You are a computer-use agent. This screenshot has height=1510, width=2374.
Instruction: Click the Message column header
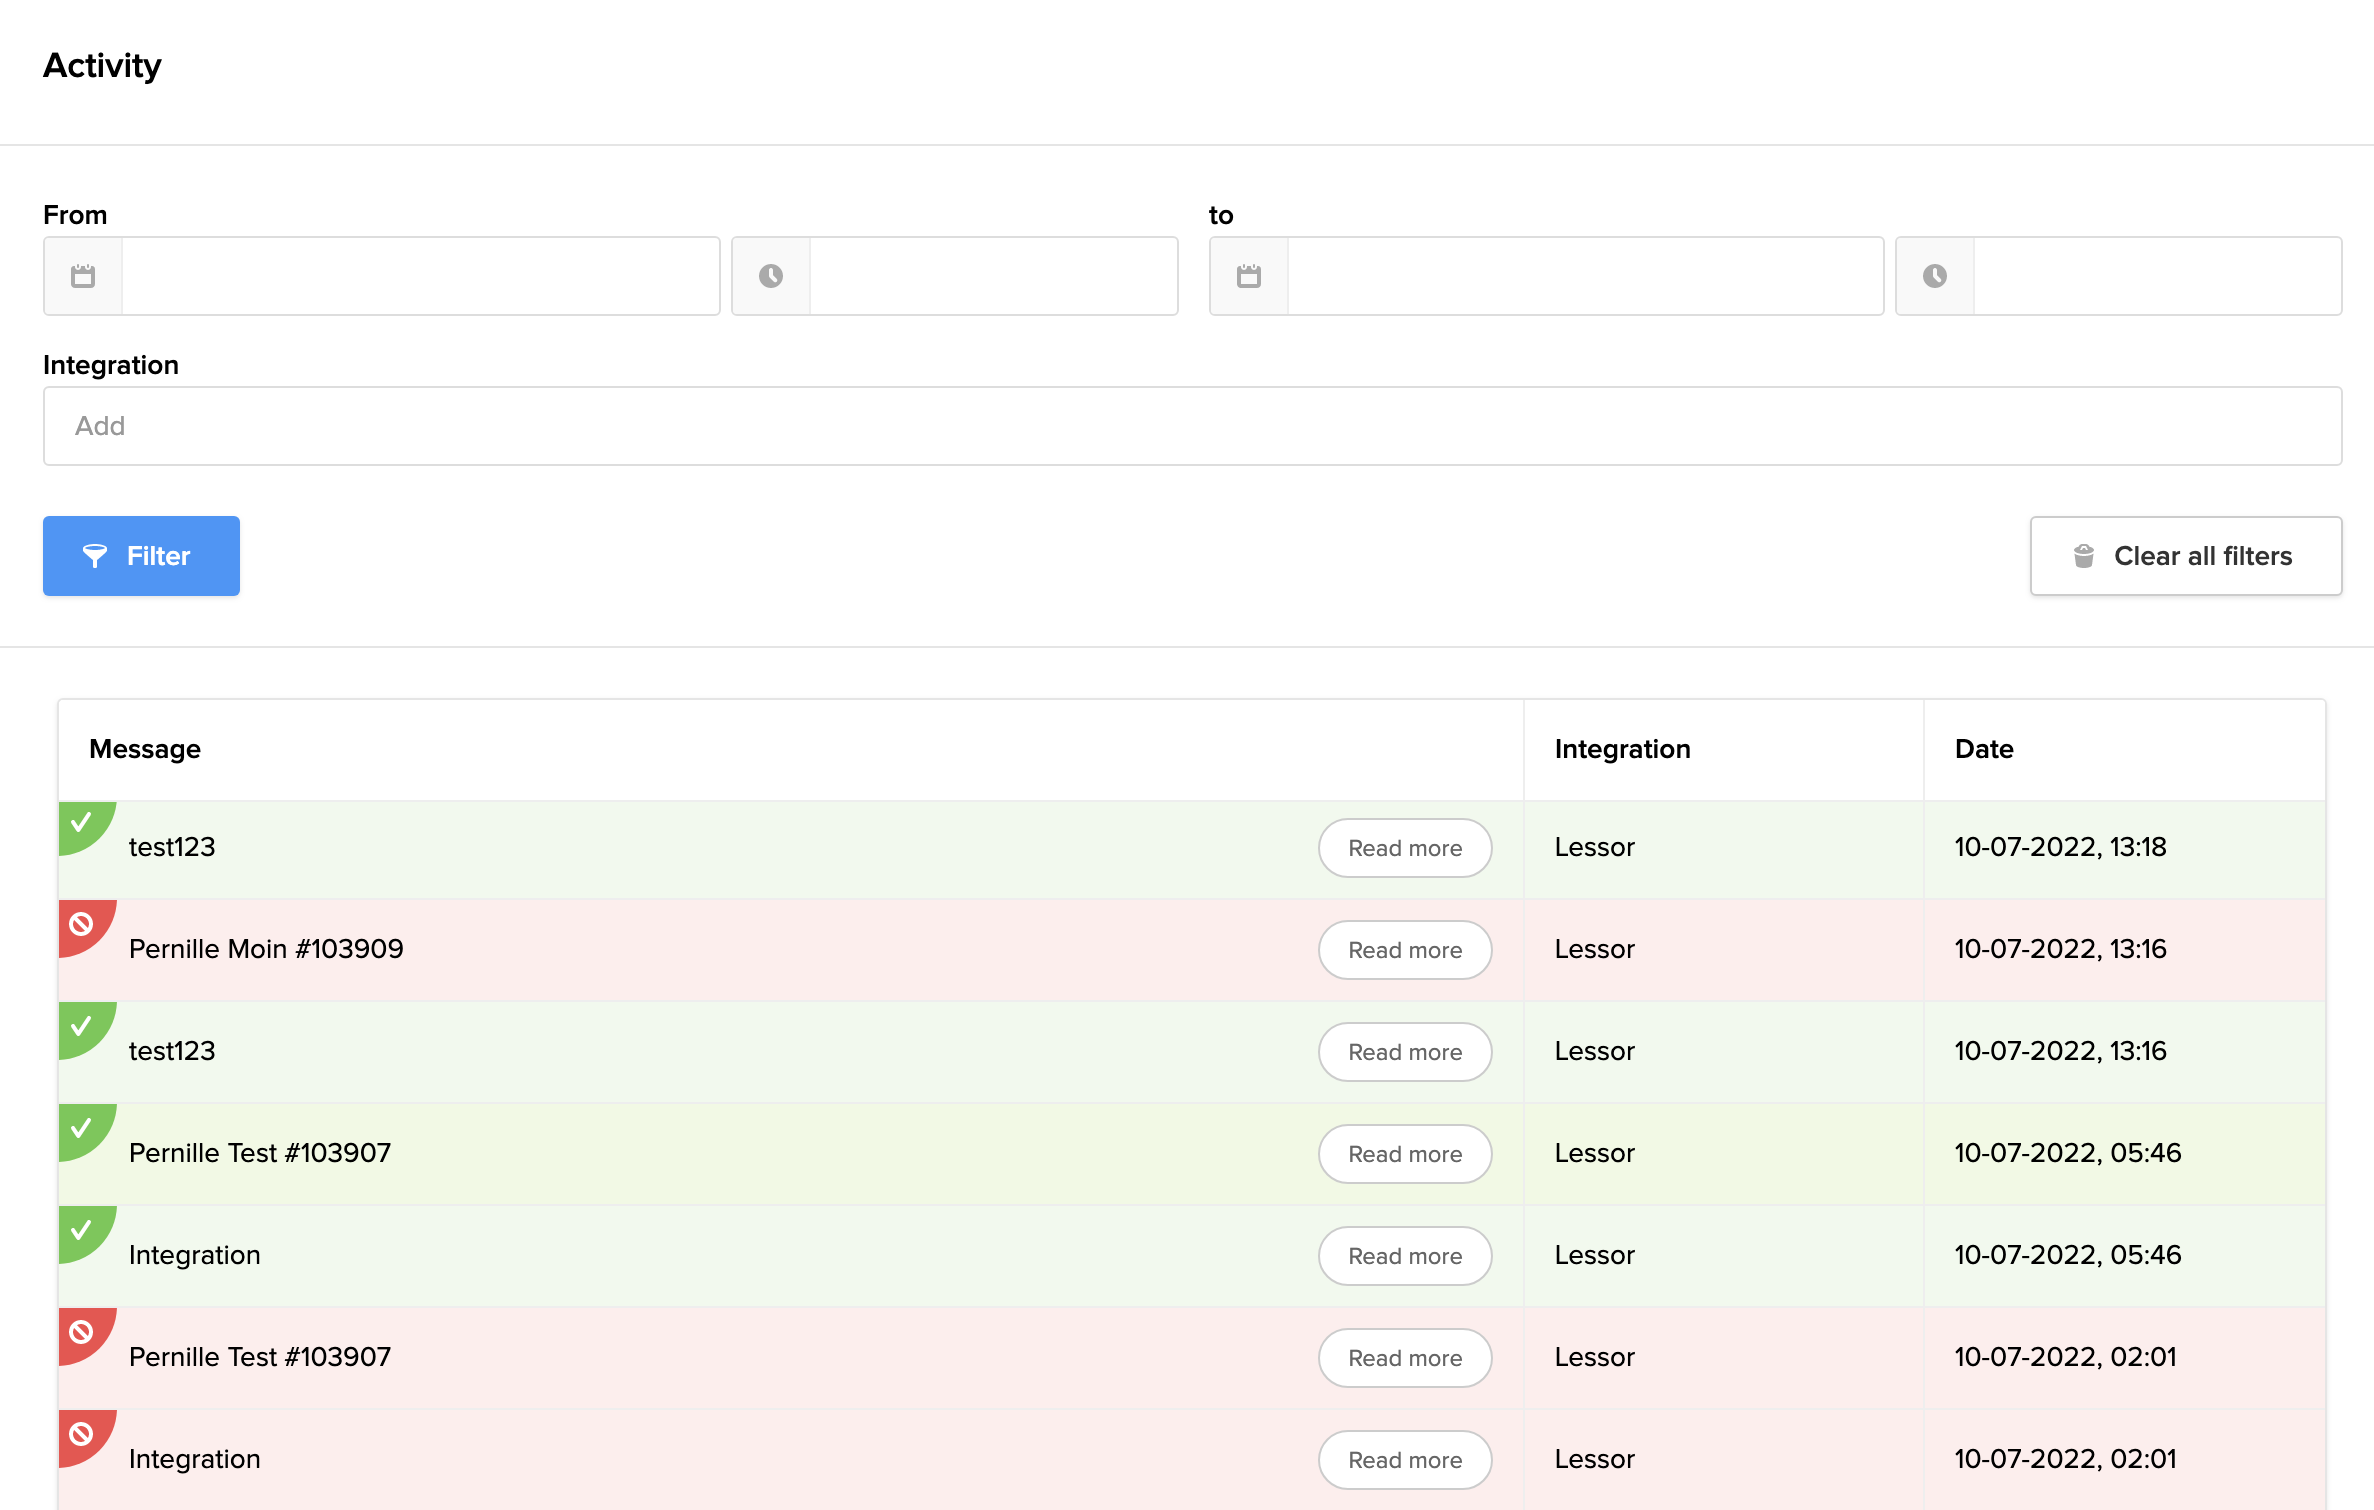145,749
